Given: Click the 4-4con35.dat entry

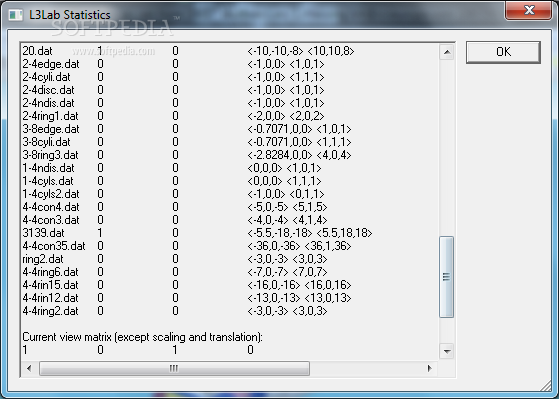Looking at the screenshot, I should point(54,246).
